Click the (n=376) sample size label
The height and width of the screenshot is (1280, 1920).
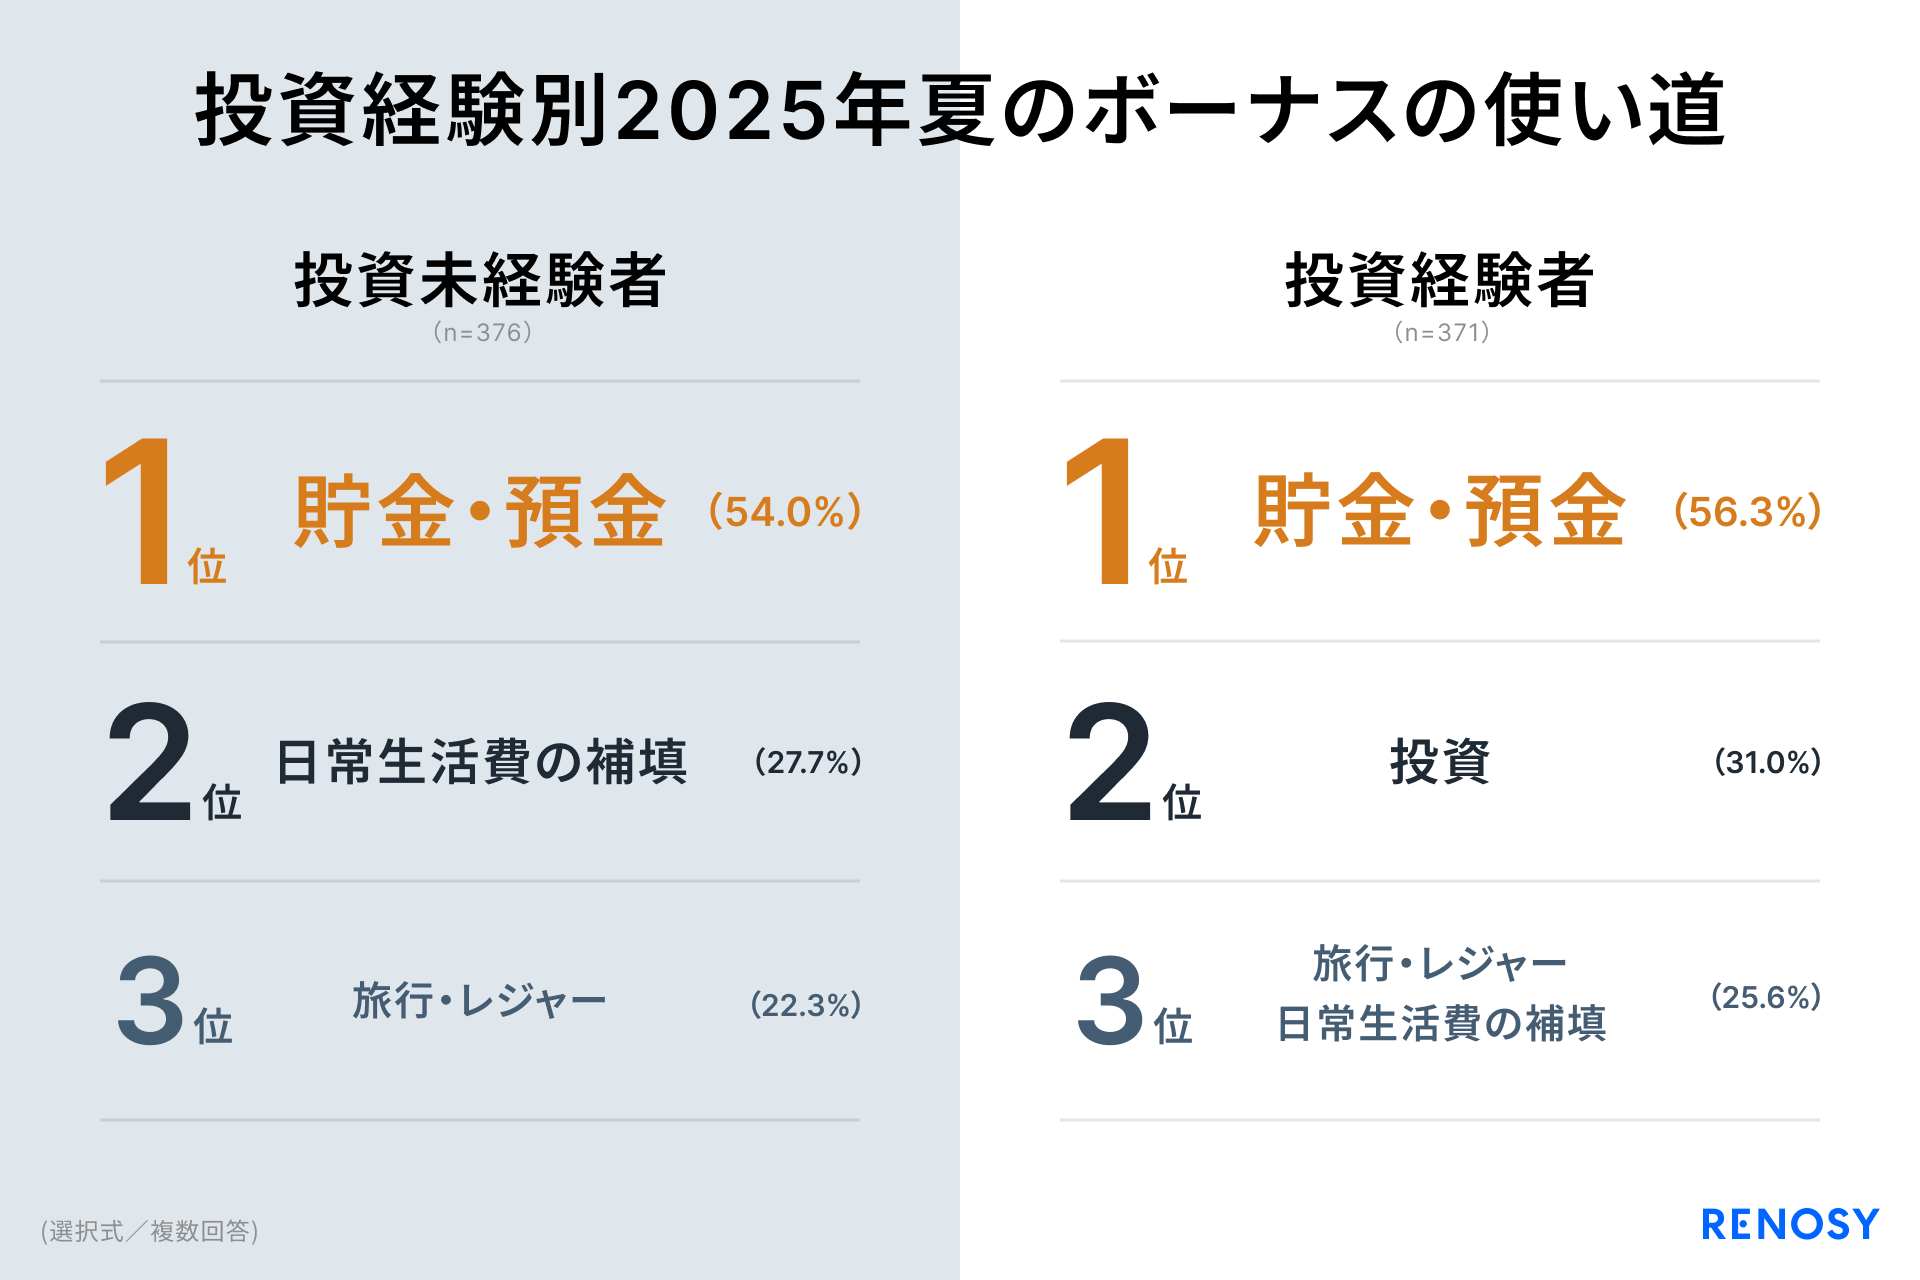[x=482, y=332]
